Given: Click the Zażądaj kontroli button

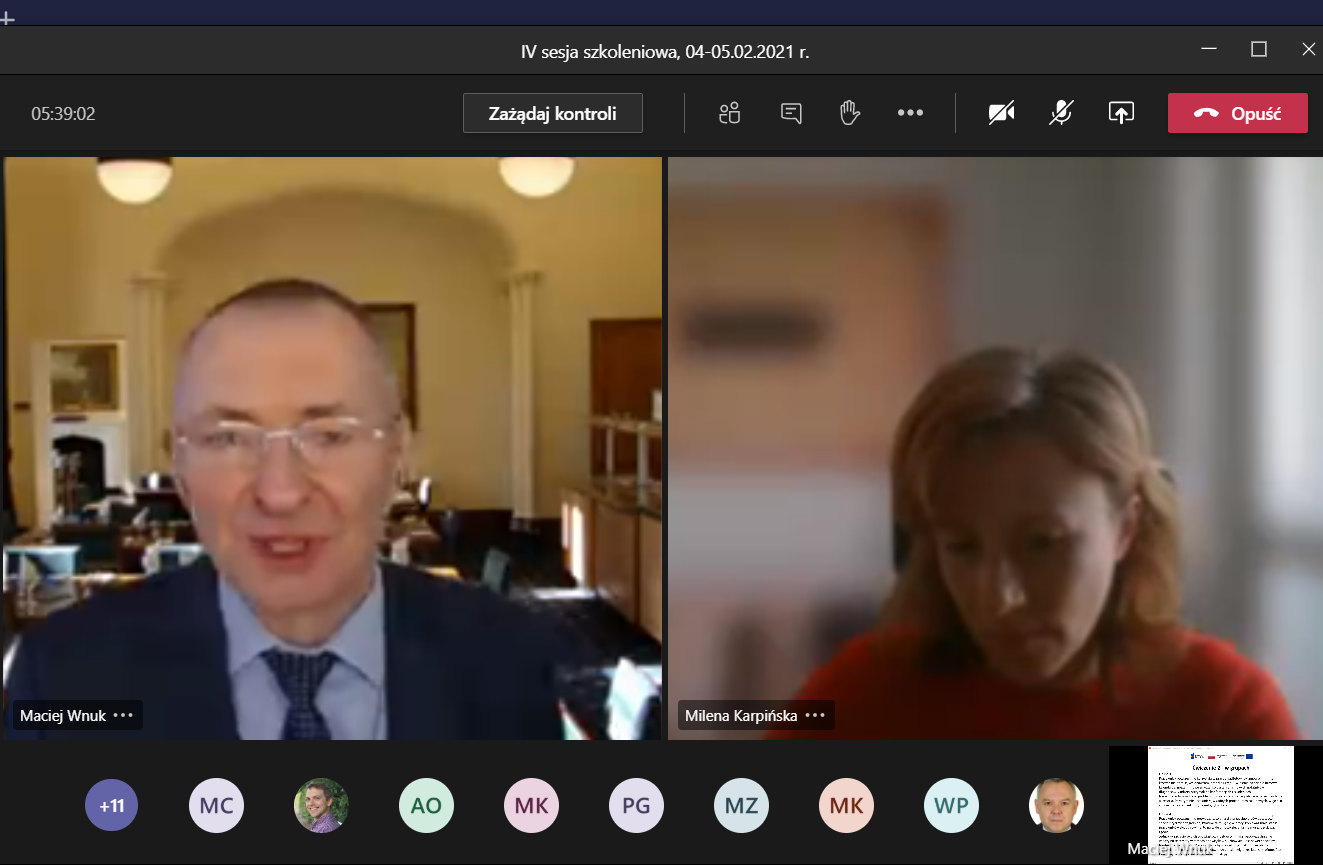Looking at the screenshot, I should (x=552, y=113).
